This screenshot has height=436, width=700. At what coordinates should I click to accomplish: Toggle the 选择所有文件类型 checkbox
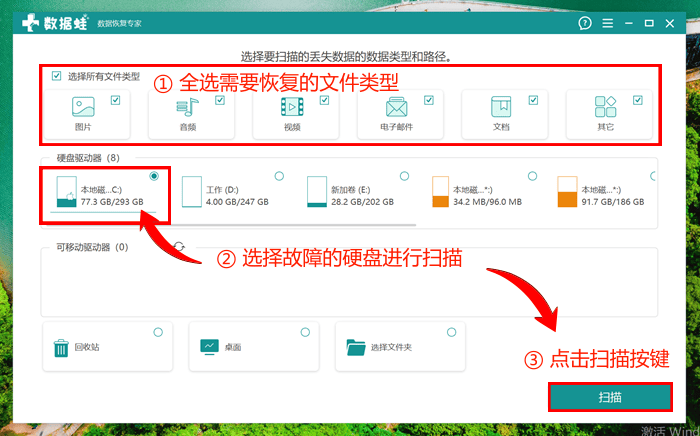[57, 76]
